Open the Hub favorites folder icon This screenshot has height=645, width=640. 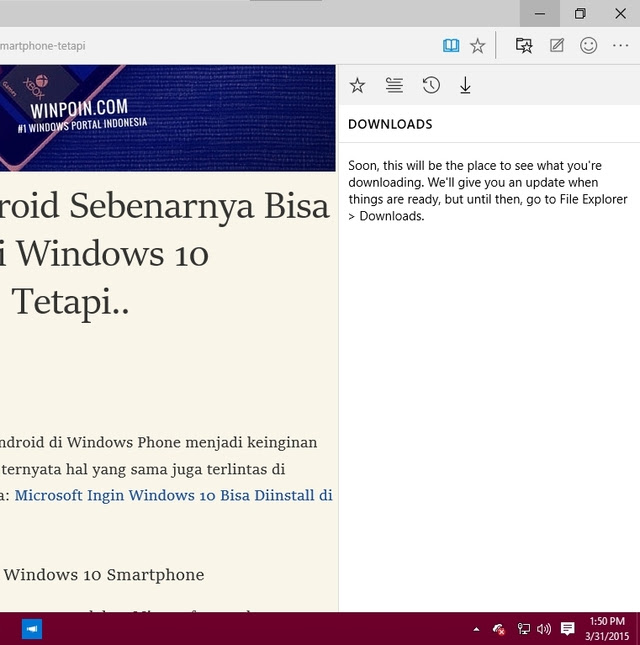pyautogui.click(x=524, y=45)
